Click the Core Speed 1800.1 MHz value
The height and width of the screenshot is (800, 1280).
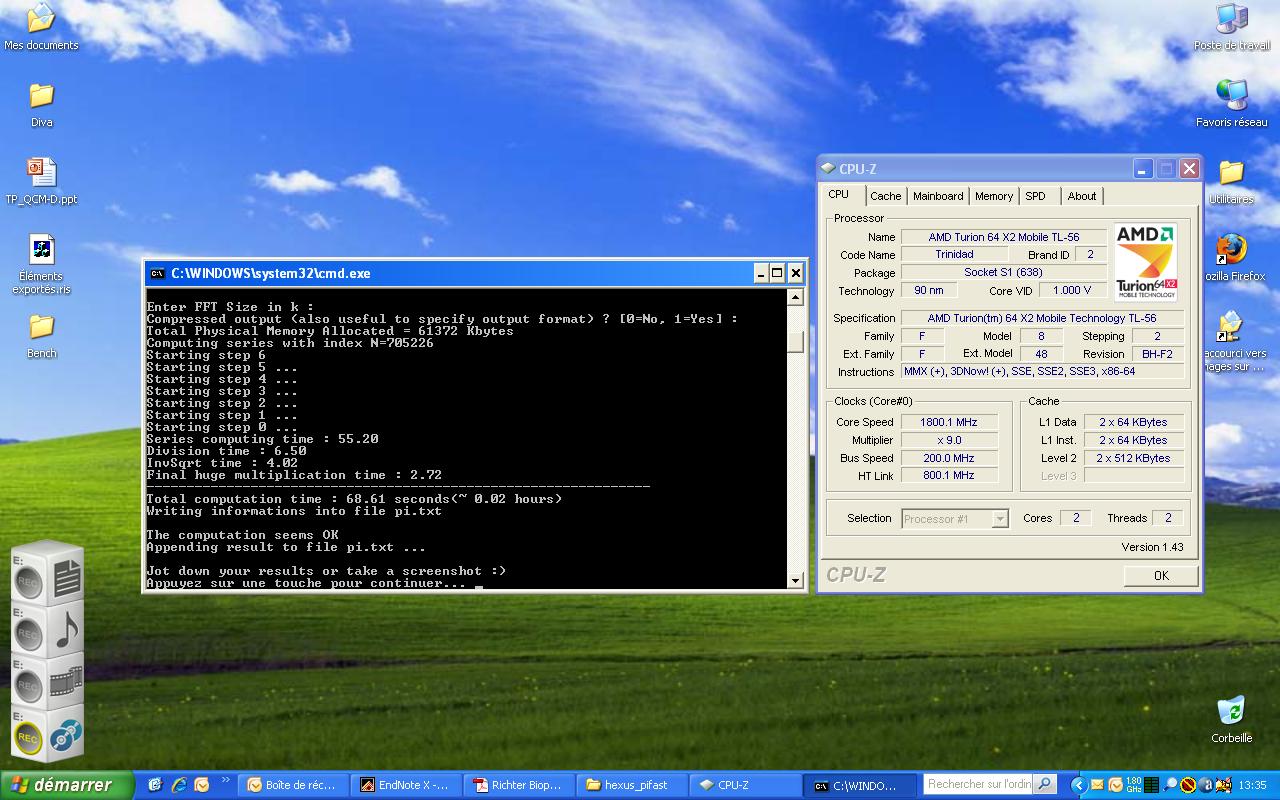pos(948,422)
